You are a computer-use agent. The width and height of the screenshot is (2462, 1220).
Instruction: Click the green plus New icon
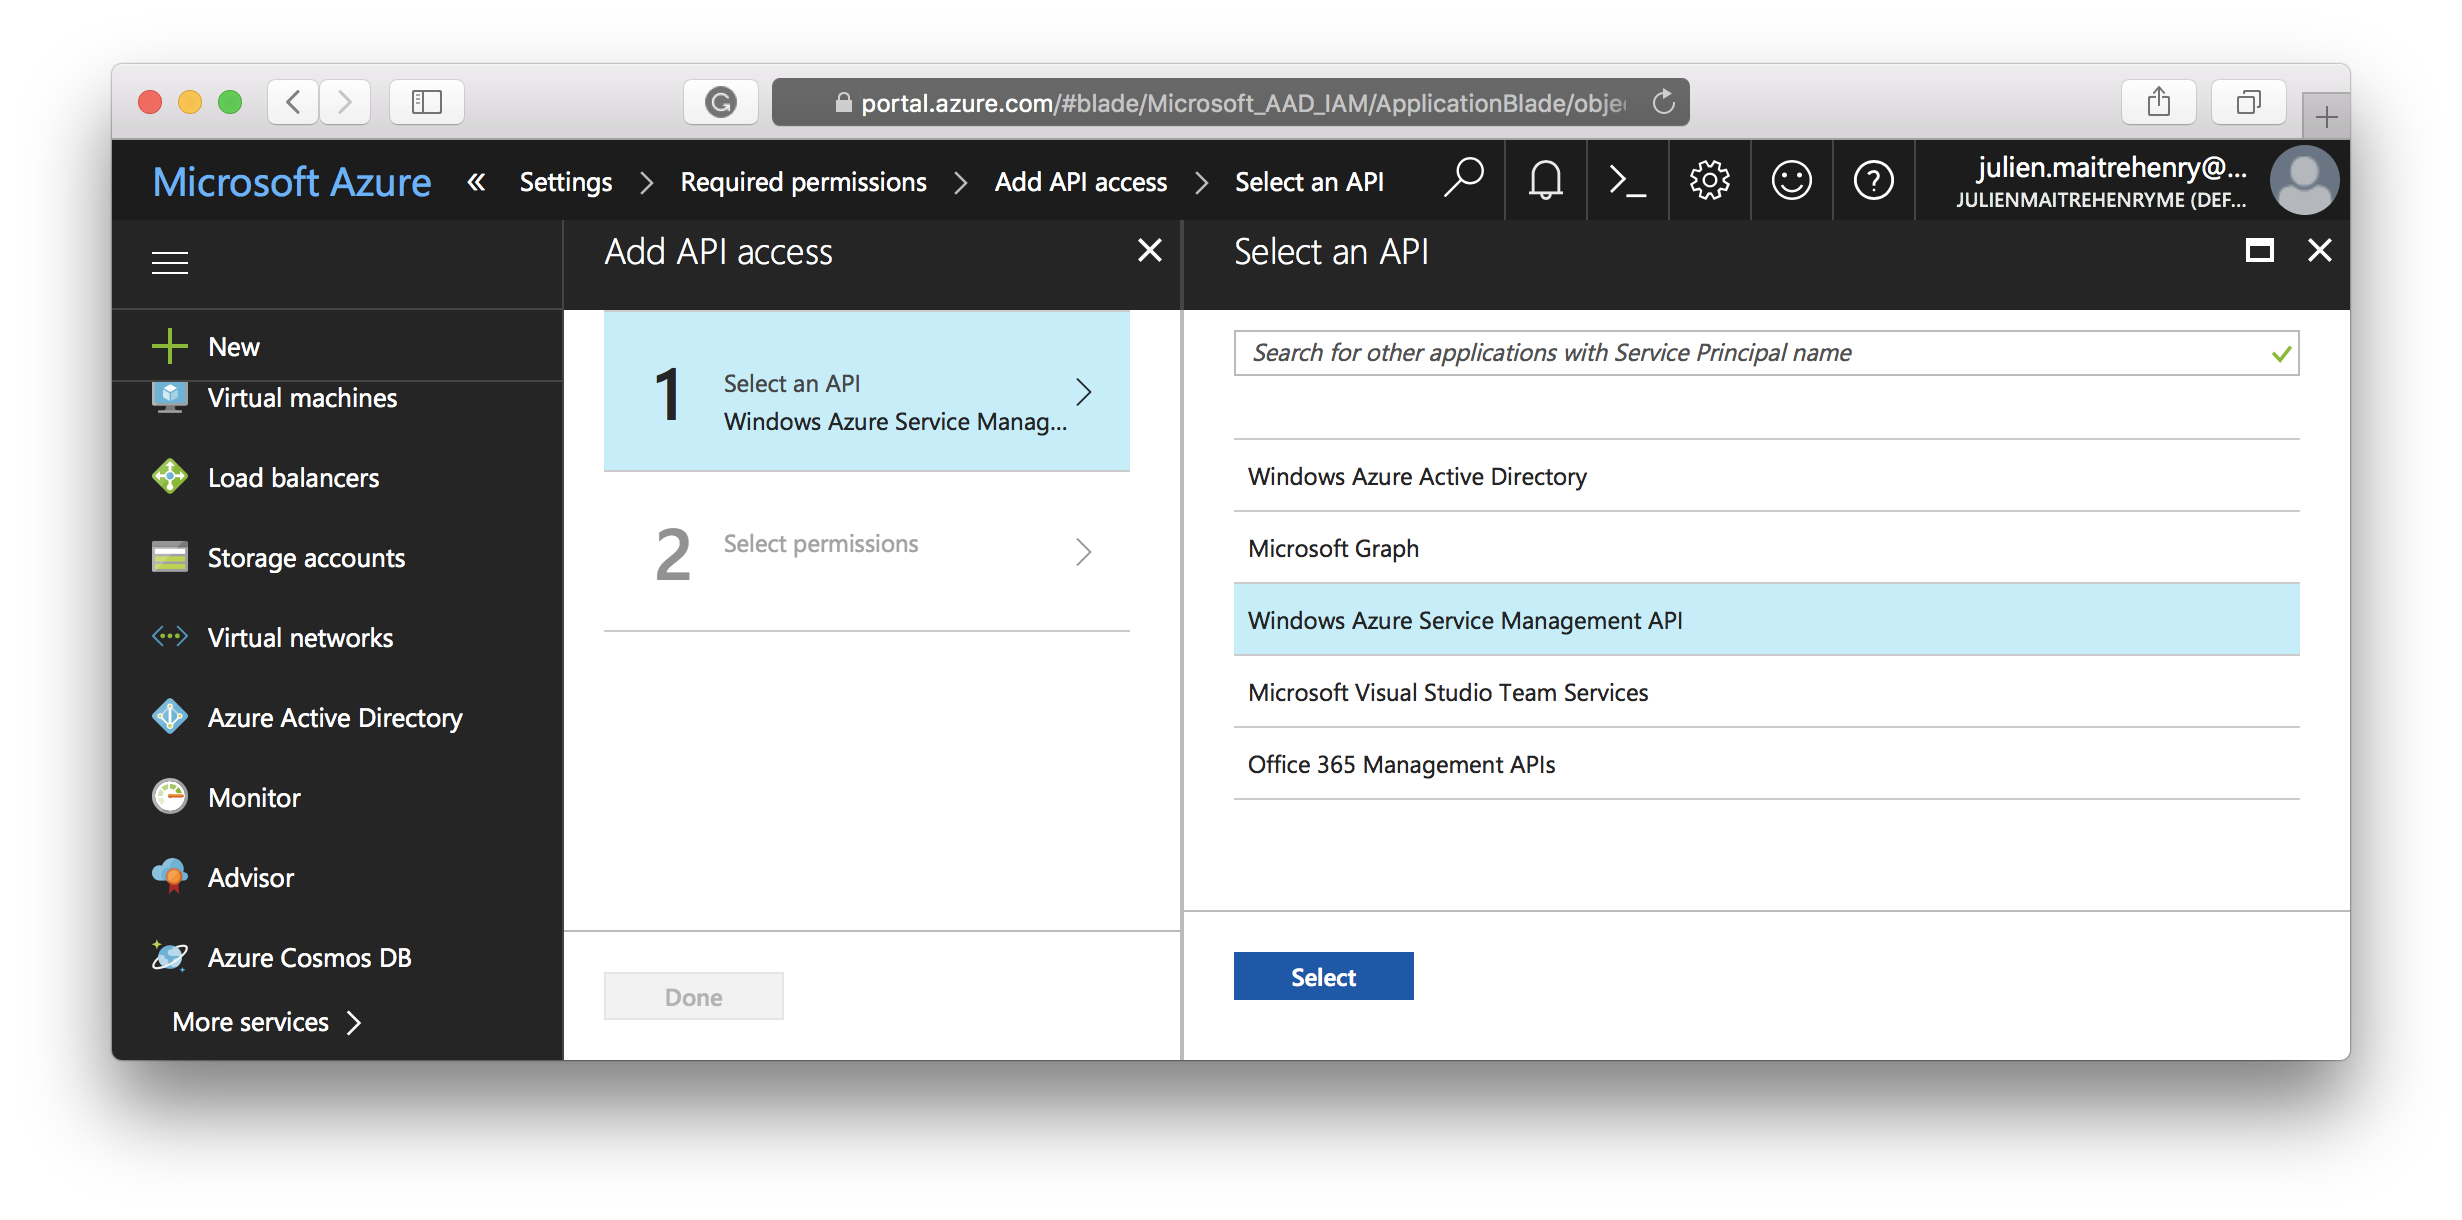(170, 346)
